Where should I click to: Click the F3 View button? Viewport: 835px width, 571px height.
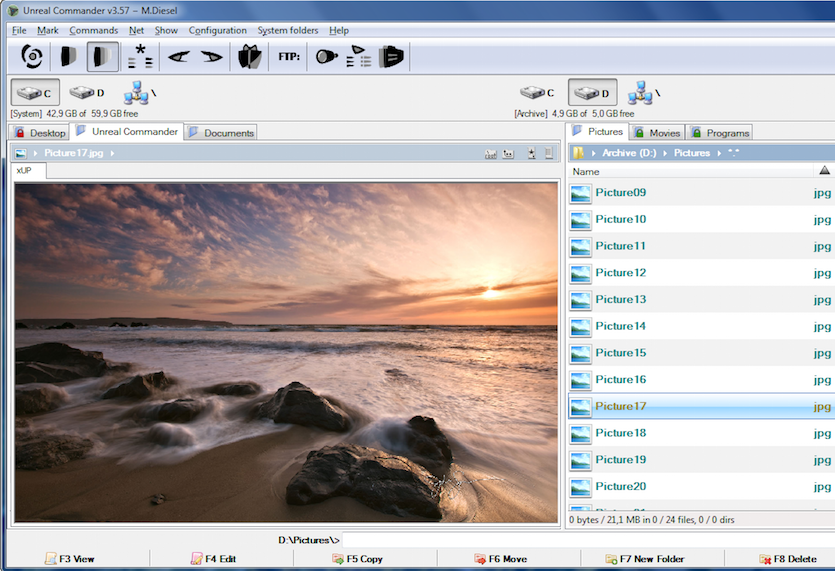[x=70, y=559]
